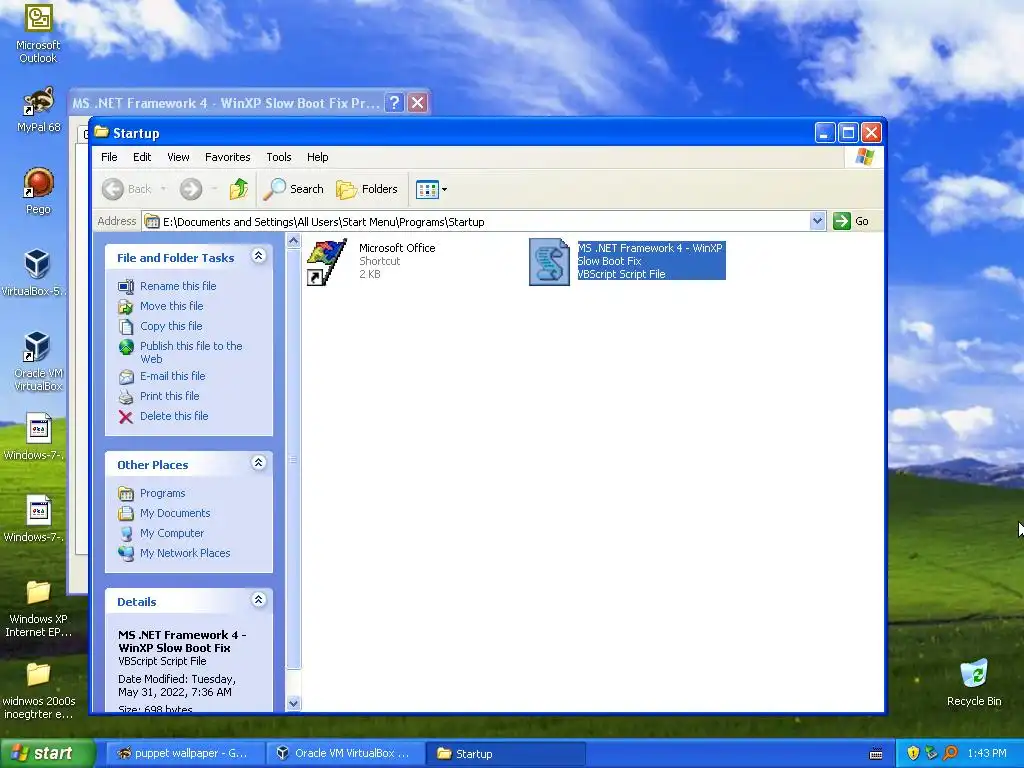The height and width of the screenshot is (768, 1024).
Task: Click Delete this file
Action: 163,416
